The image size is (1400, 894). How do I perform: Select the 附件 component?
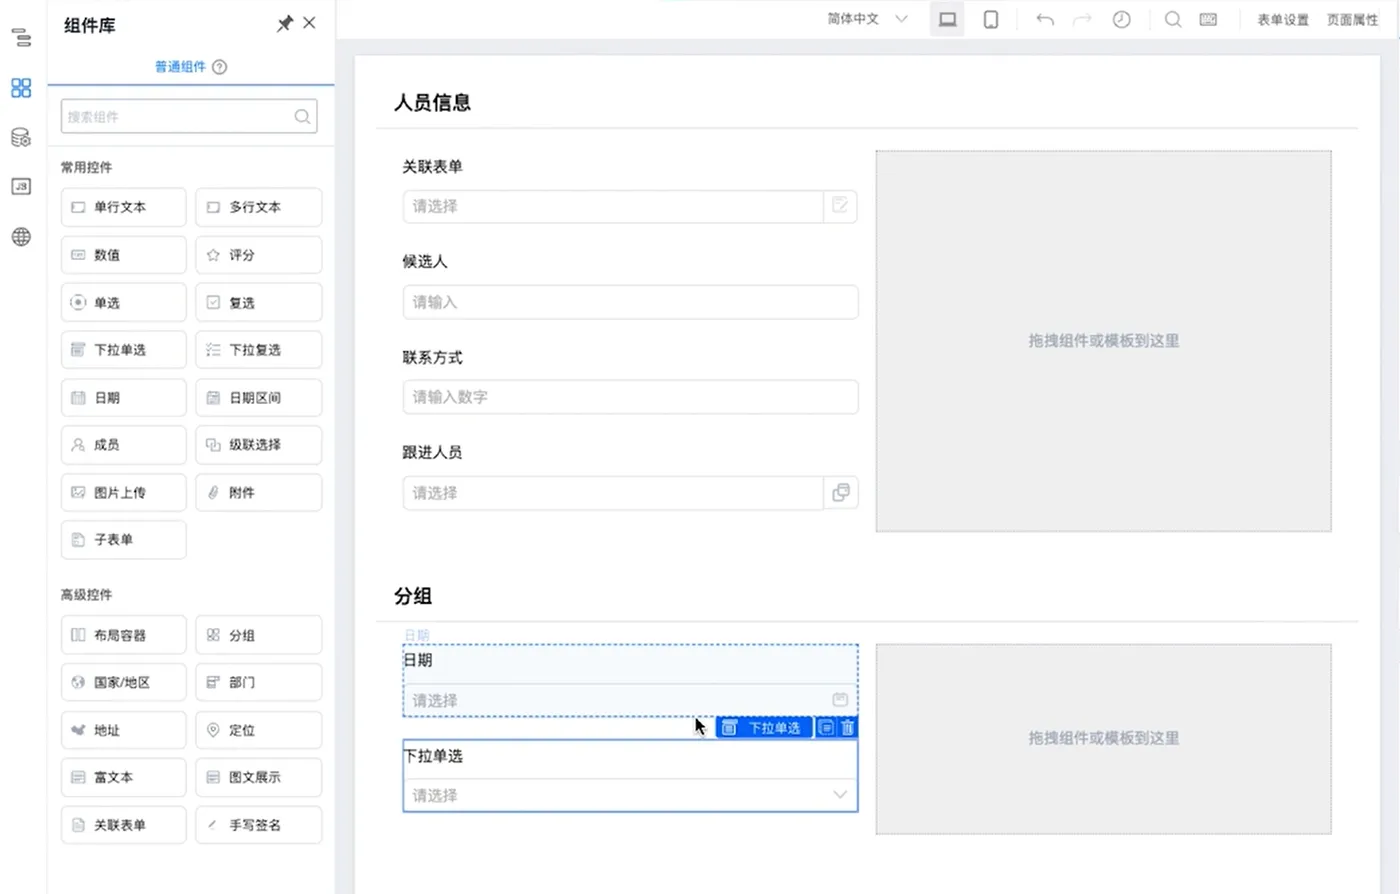pos(258,492)
